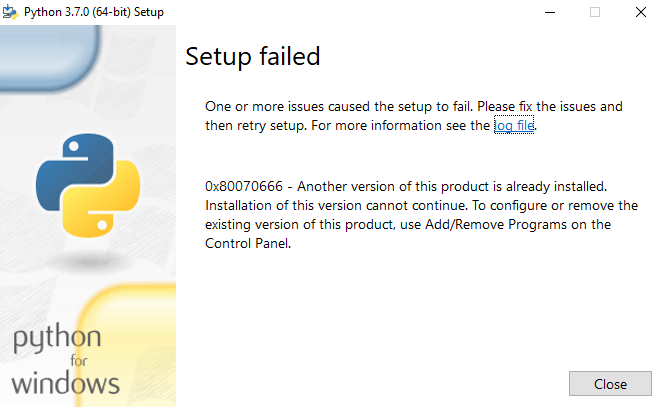Open the log file link
663x408 pixels.
pyautogui.click(x=514, y=125)
